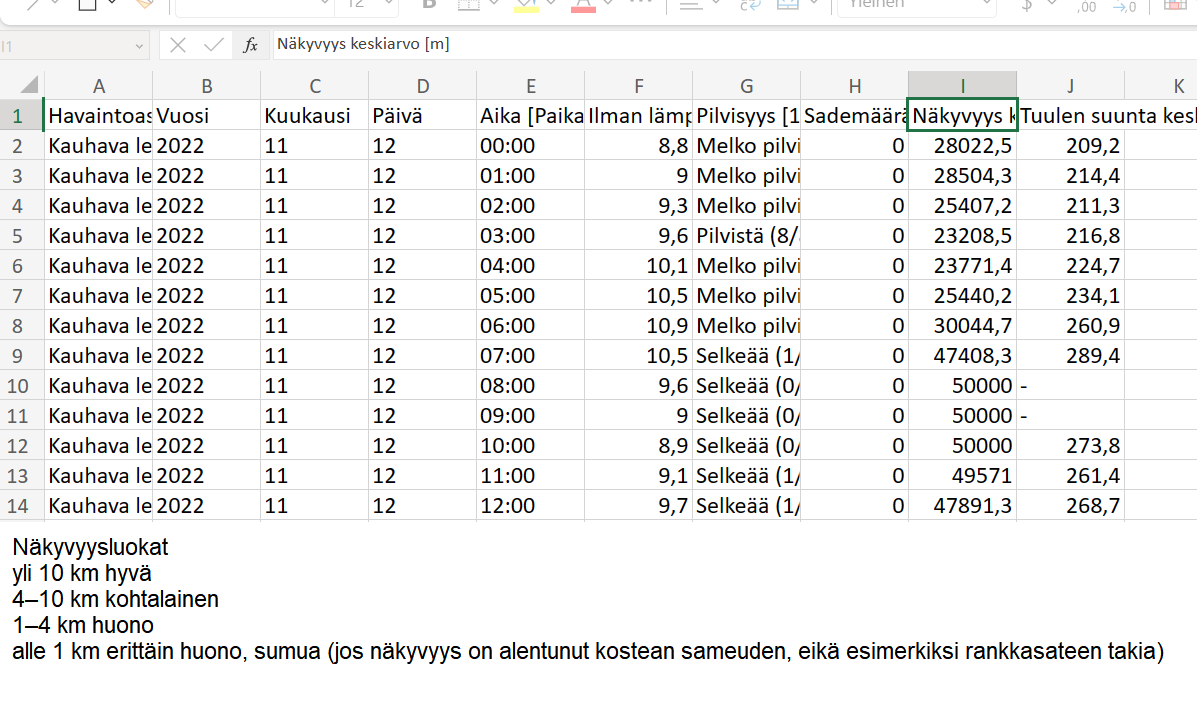Click the Select All corner triangle
This screenshot has height=708, width=1197.
click(29, 85)
